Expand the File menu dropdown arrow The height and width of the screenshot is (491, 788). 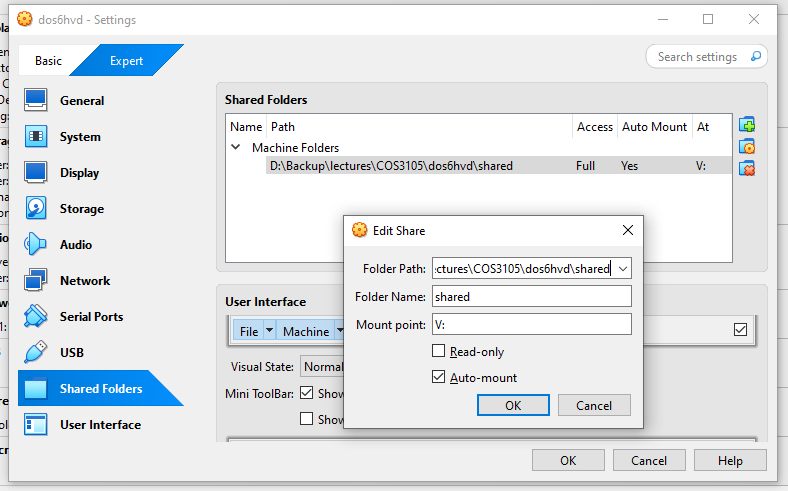[x=269, y=331]
